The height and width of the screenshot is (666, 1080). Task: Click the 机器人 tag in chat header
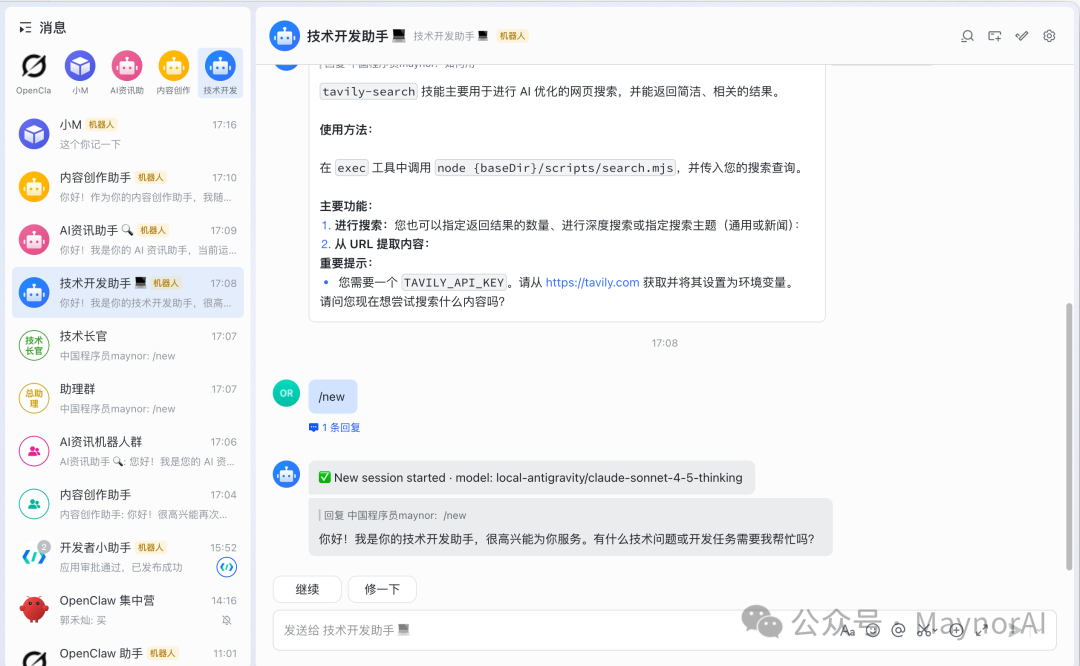pyautogui.click(x=512, y=36)
